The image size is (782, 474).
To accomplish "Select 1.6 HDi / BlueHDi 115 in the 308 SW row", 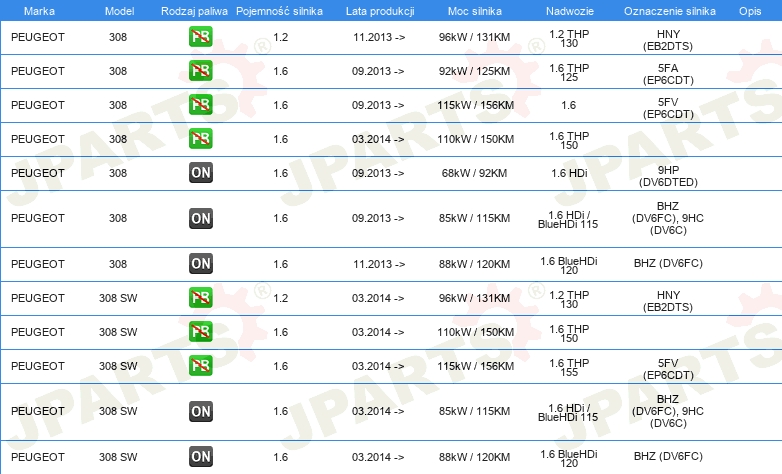I will pyautogui.click(x=568, y=413).
